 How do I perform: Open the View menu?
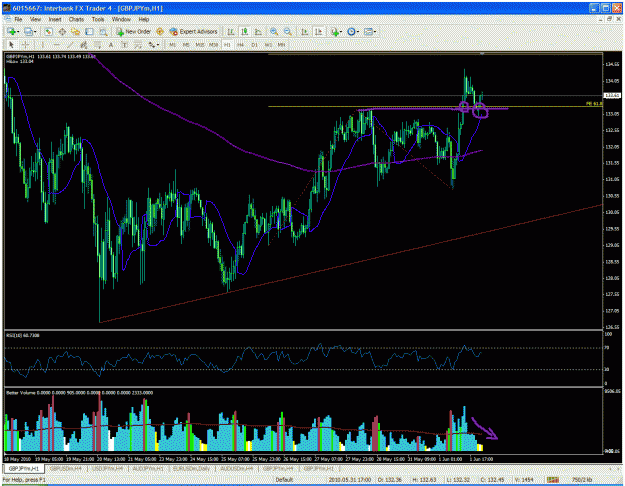(35, 19)
